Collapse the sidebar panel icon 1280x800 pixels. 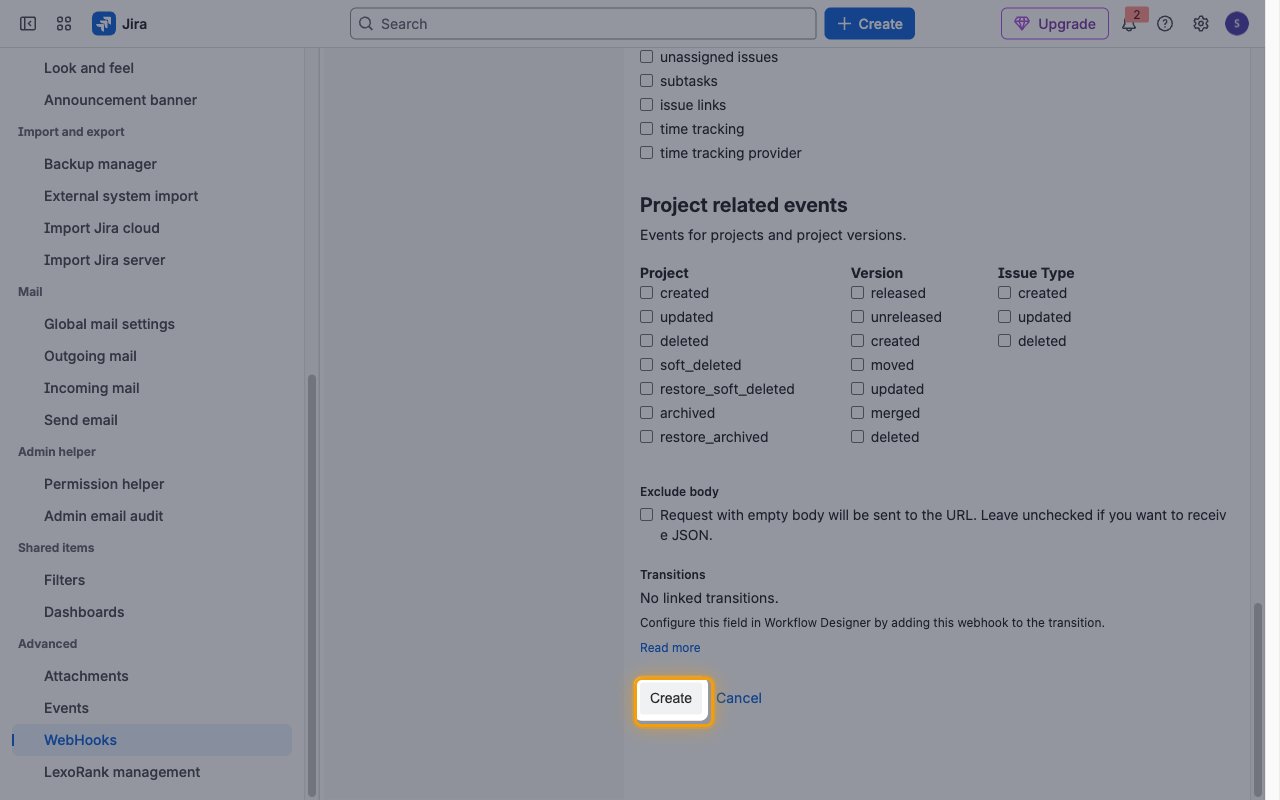[x=28, y=24]
